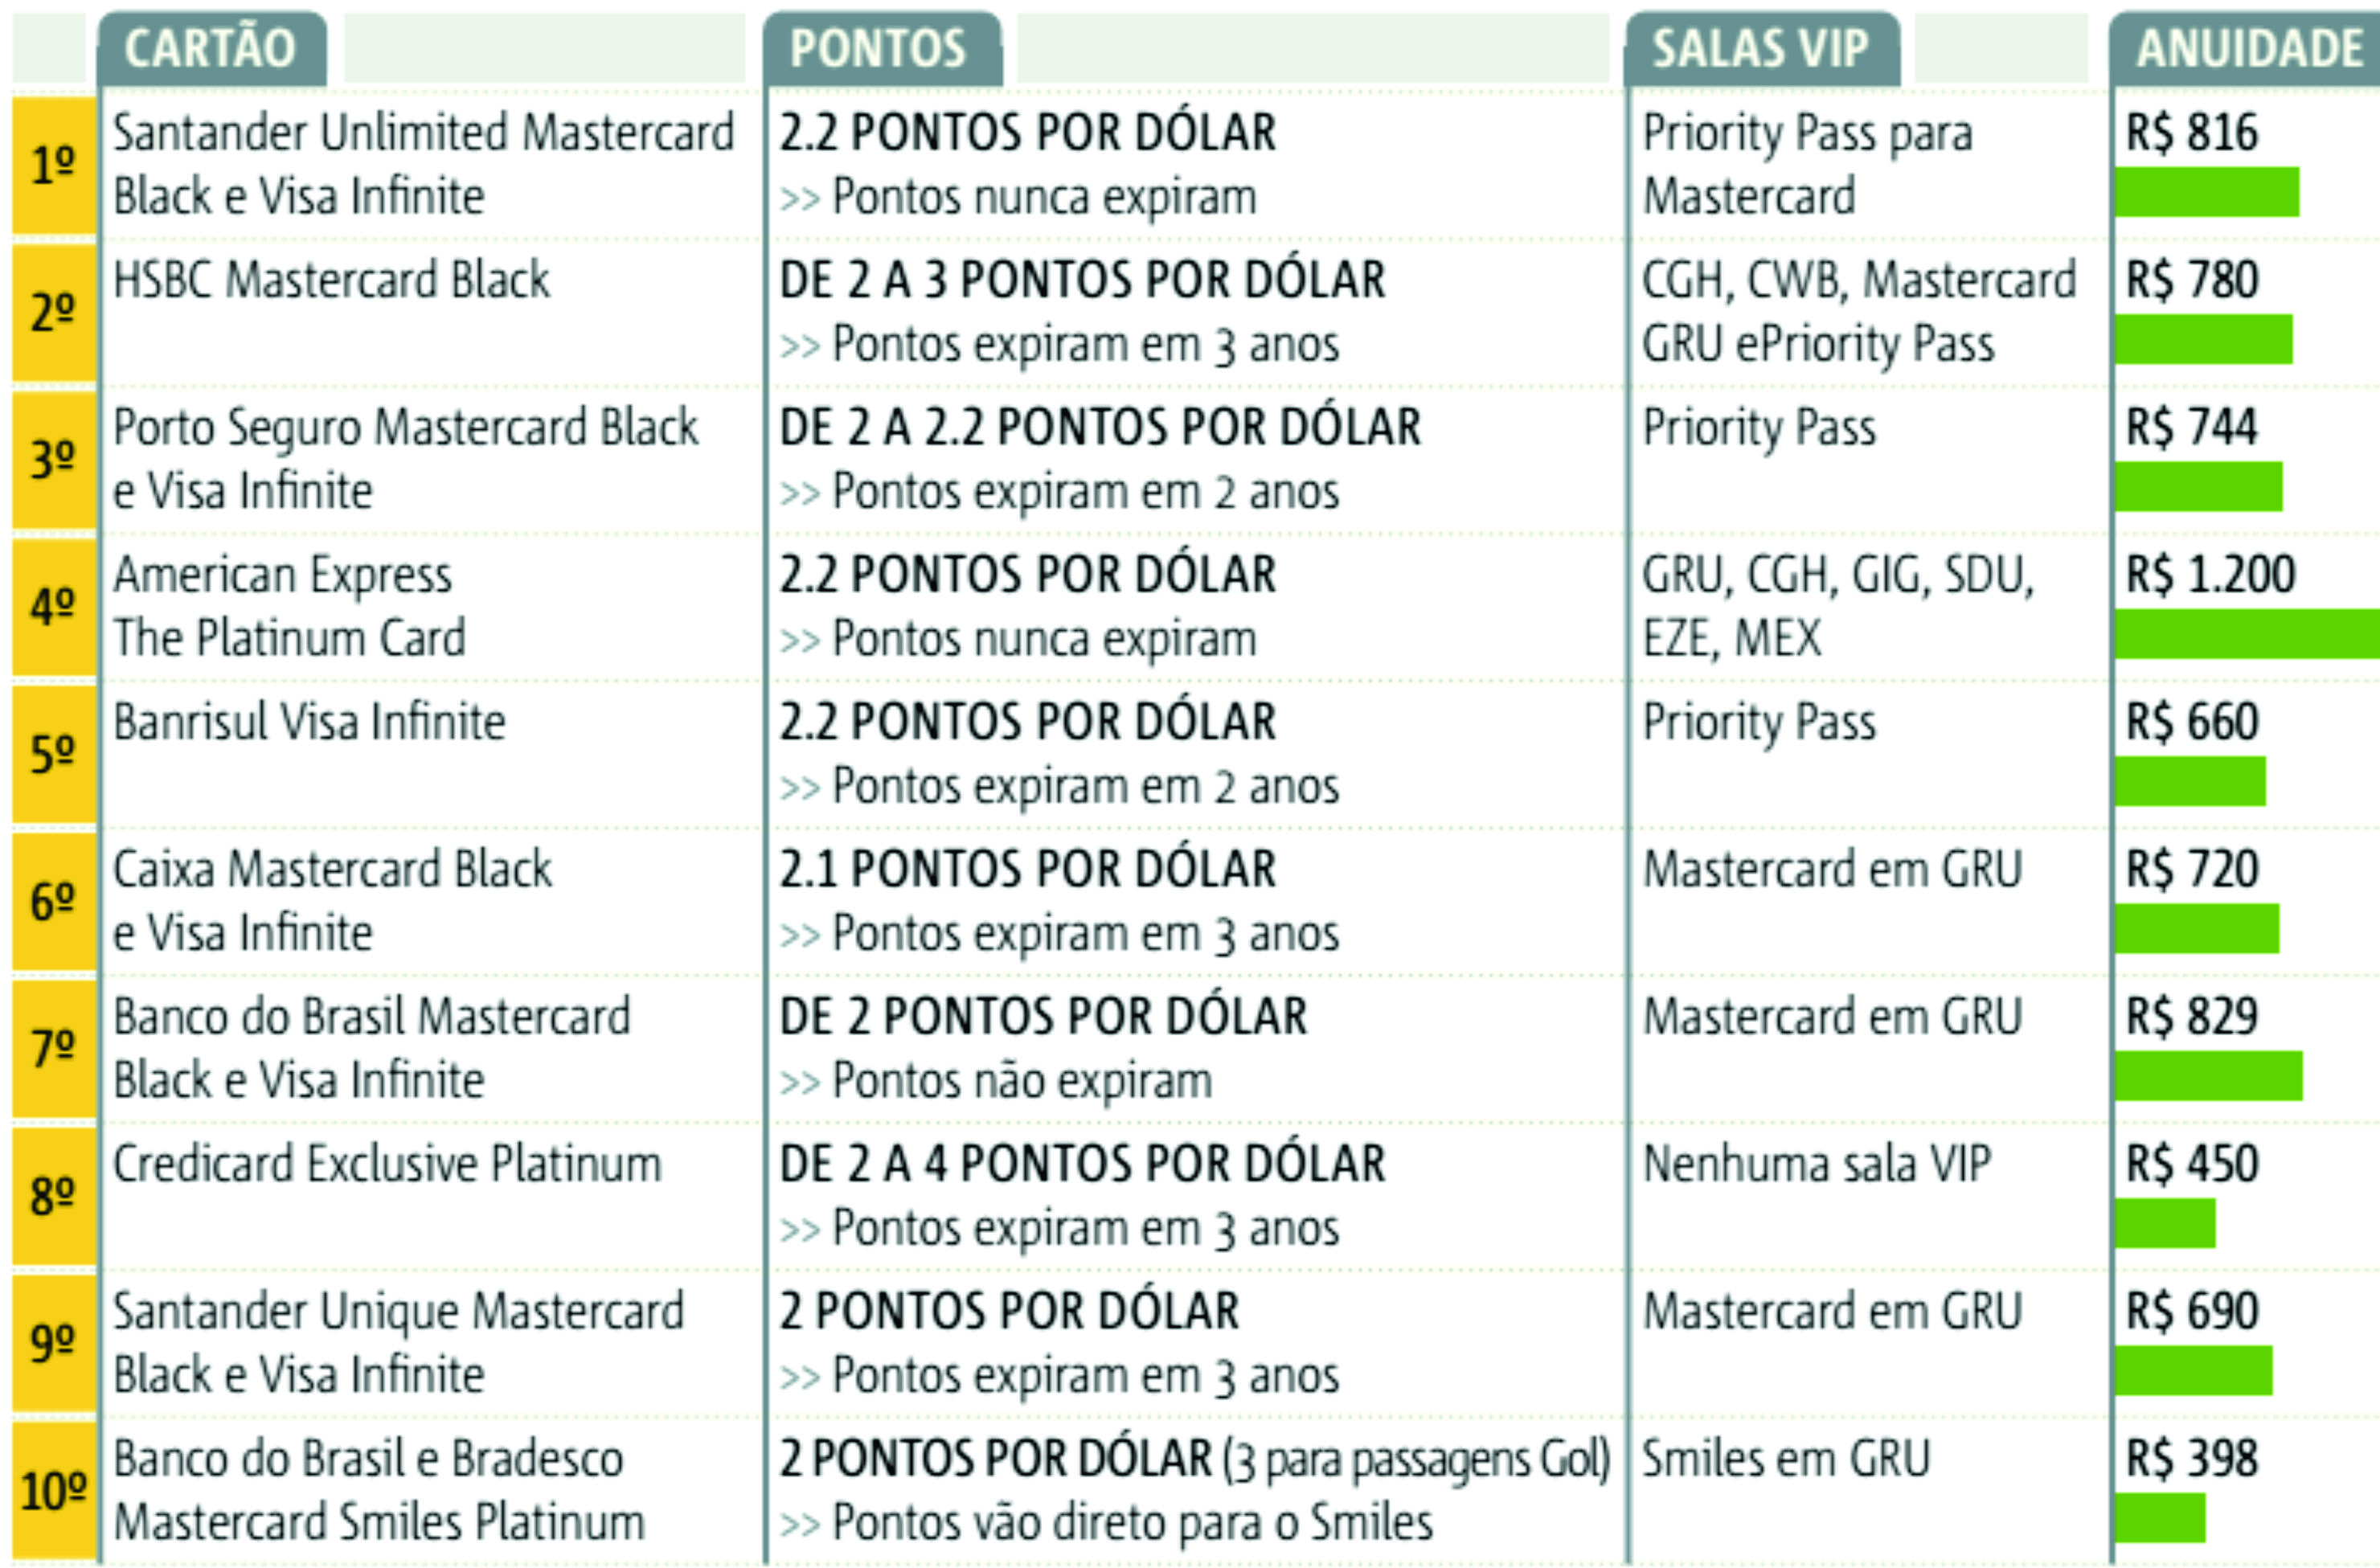Click the green bar under R$ 398
Viewport: 2380px width, 1568px height.
[x=2160, y=1518]
